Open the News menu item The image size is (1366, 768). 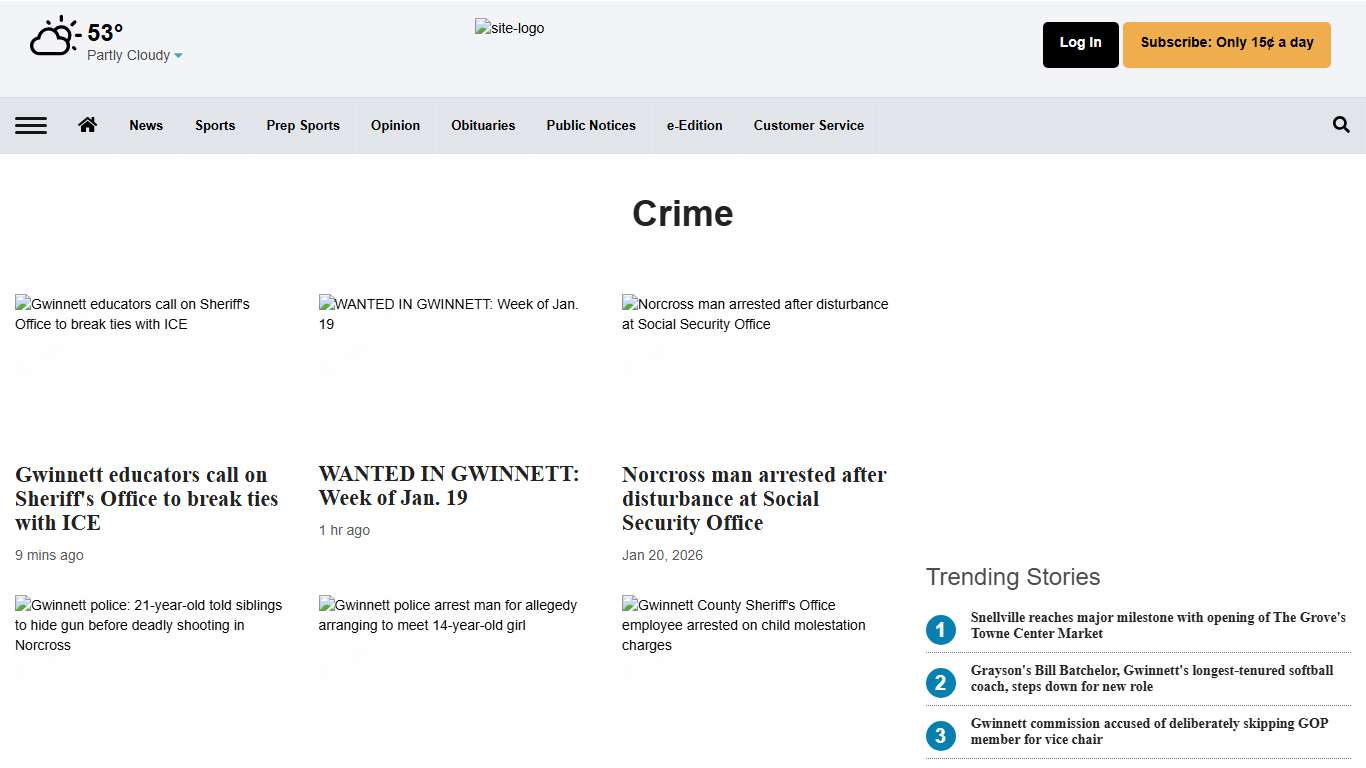146,125
